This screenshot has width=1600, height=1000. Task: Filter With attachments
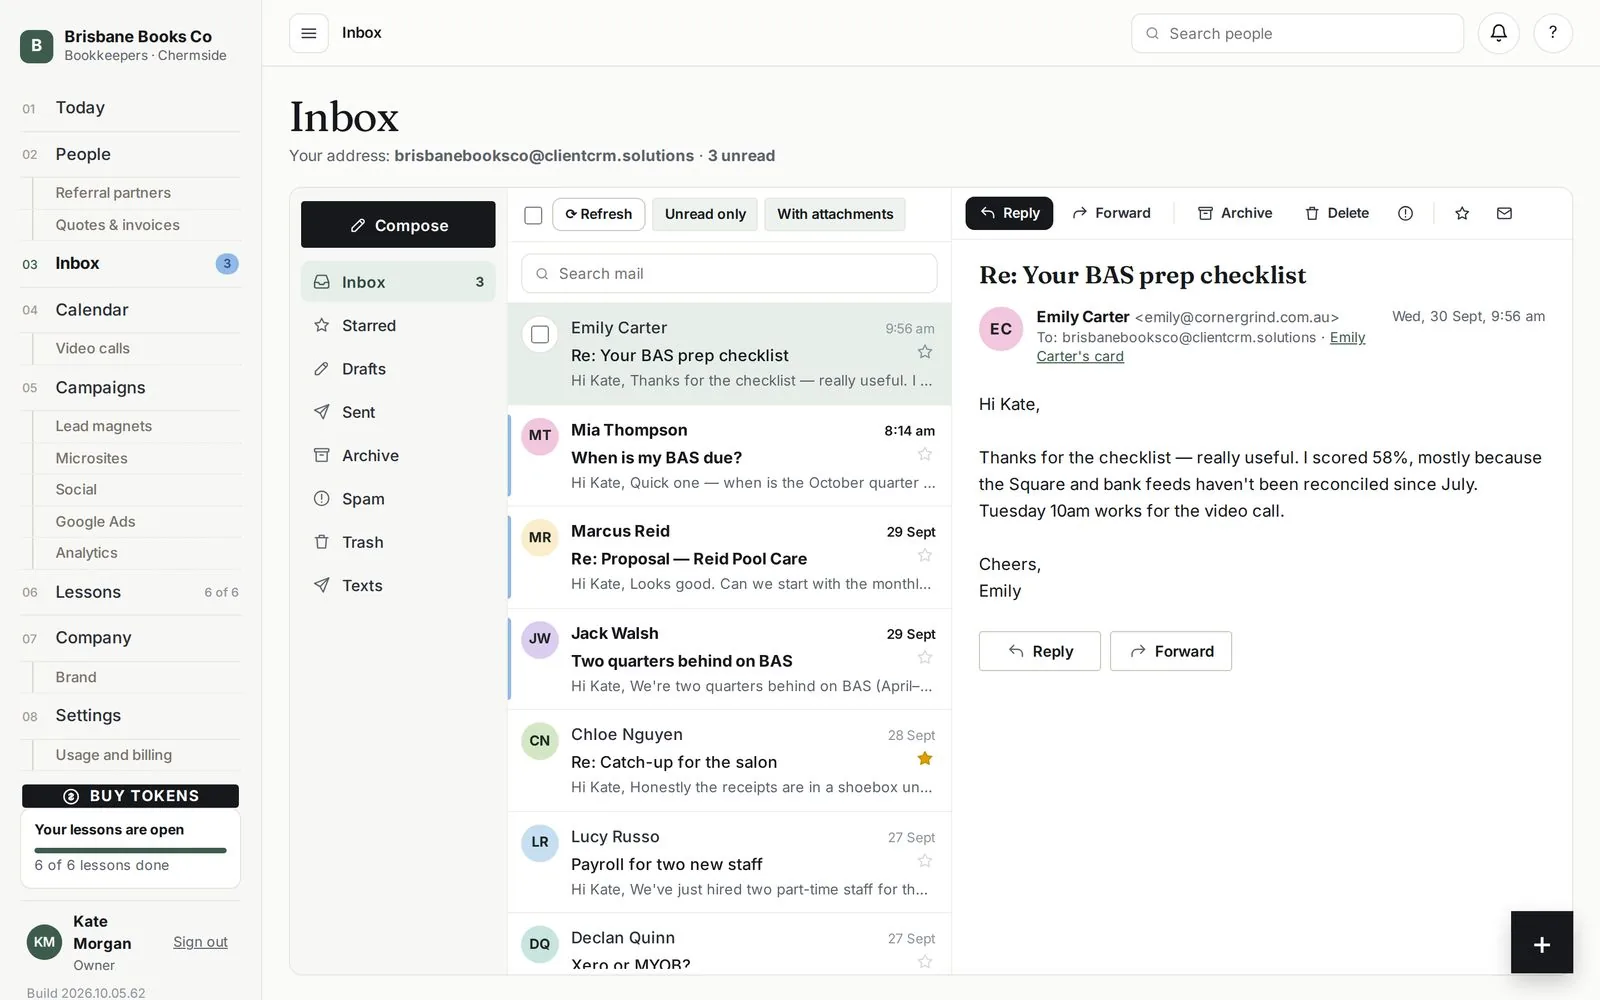click(x=835, y=214)
